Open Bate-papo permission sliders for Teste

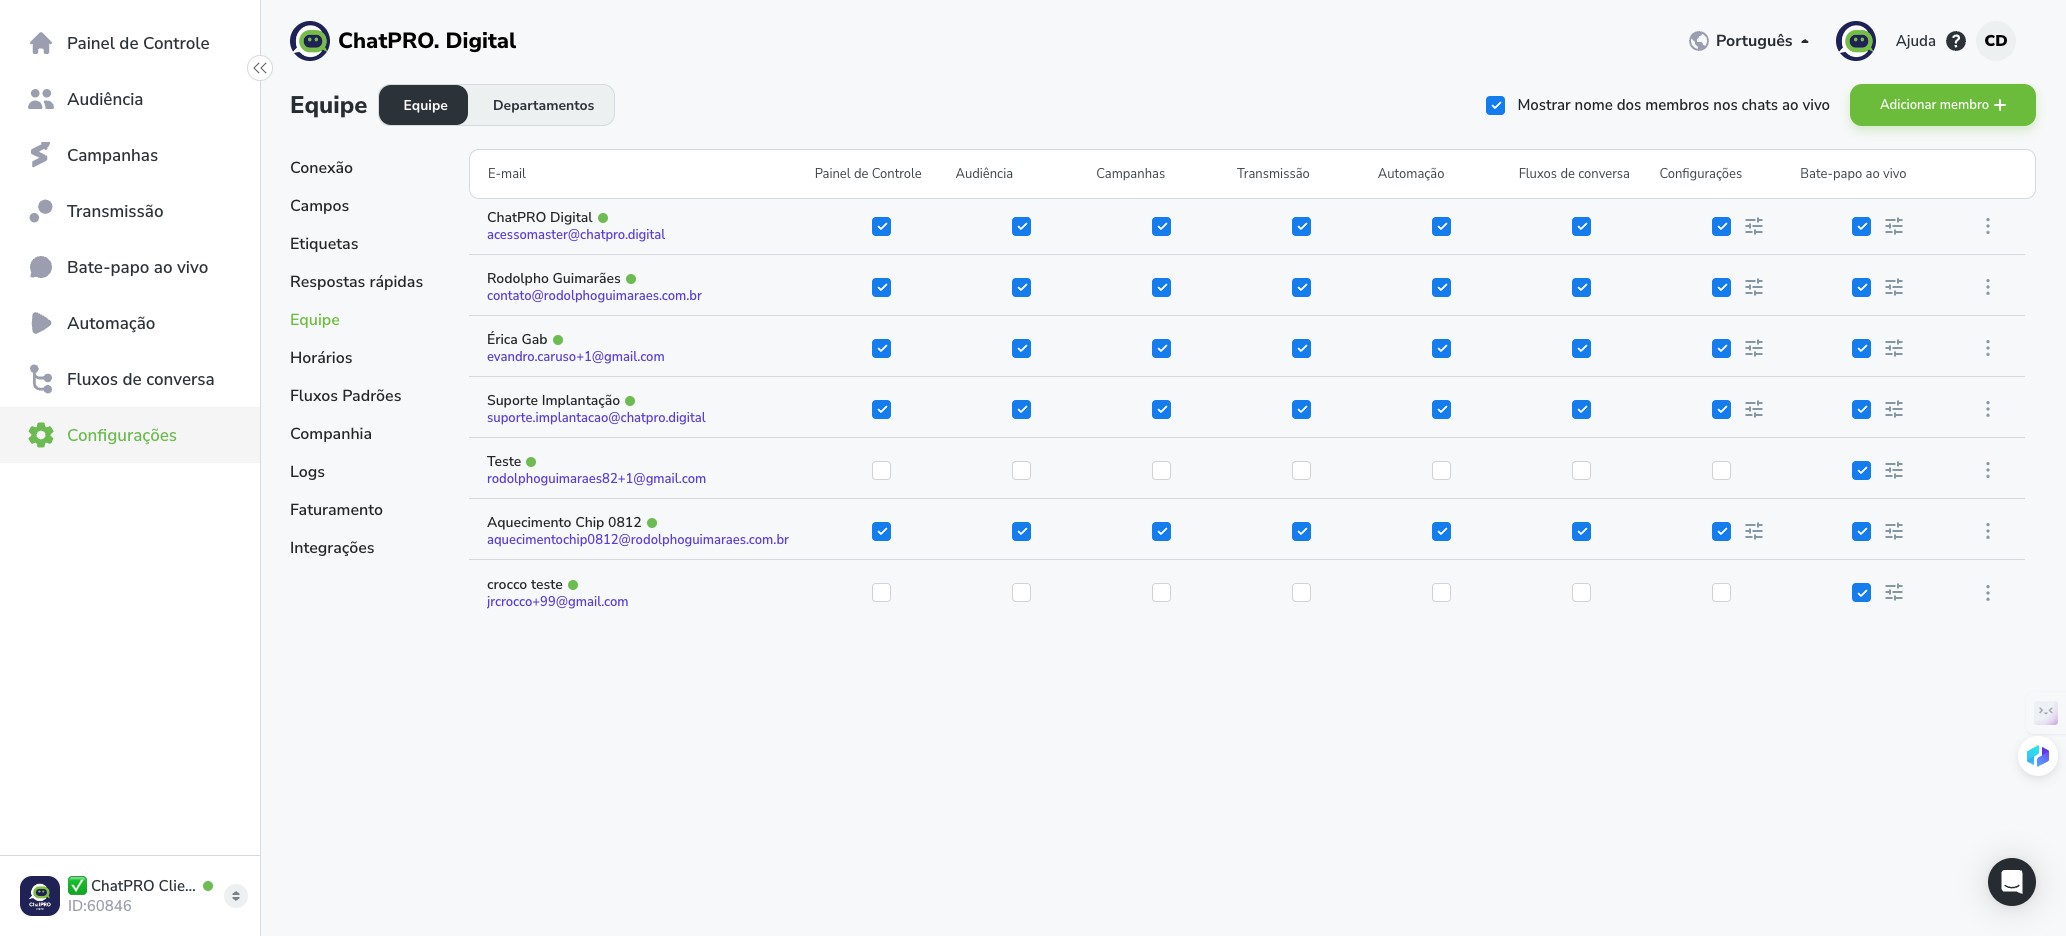[1894, 471]
